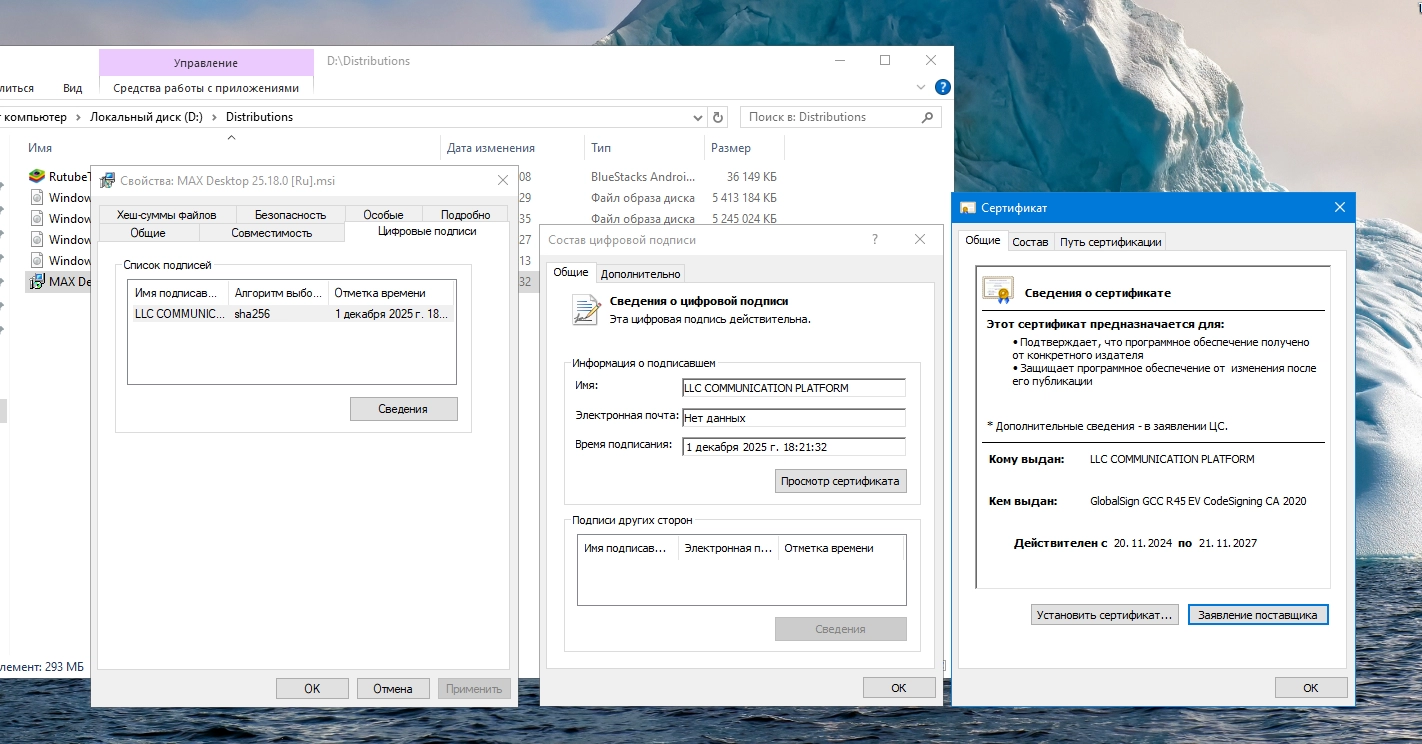Click the Время подписания field
The height and width of the screenshot is (744, 1422).
(794, 447)
